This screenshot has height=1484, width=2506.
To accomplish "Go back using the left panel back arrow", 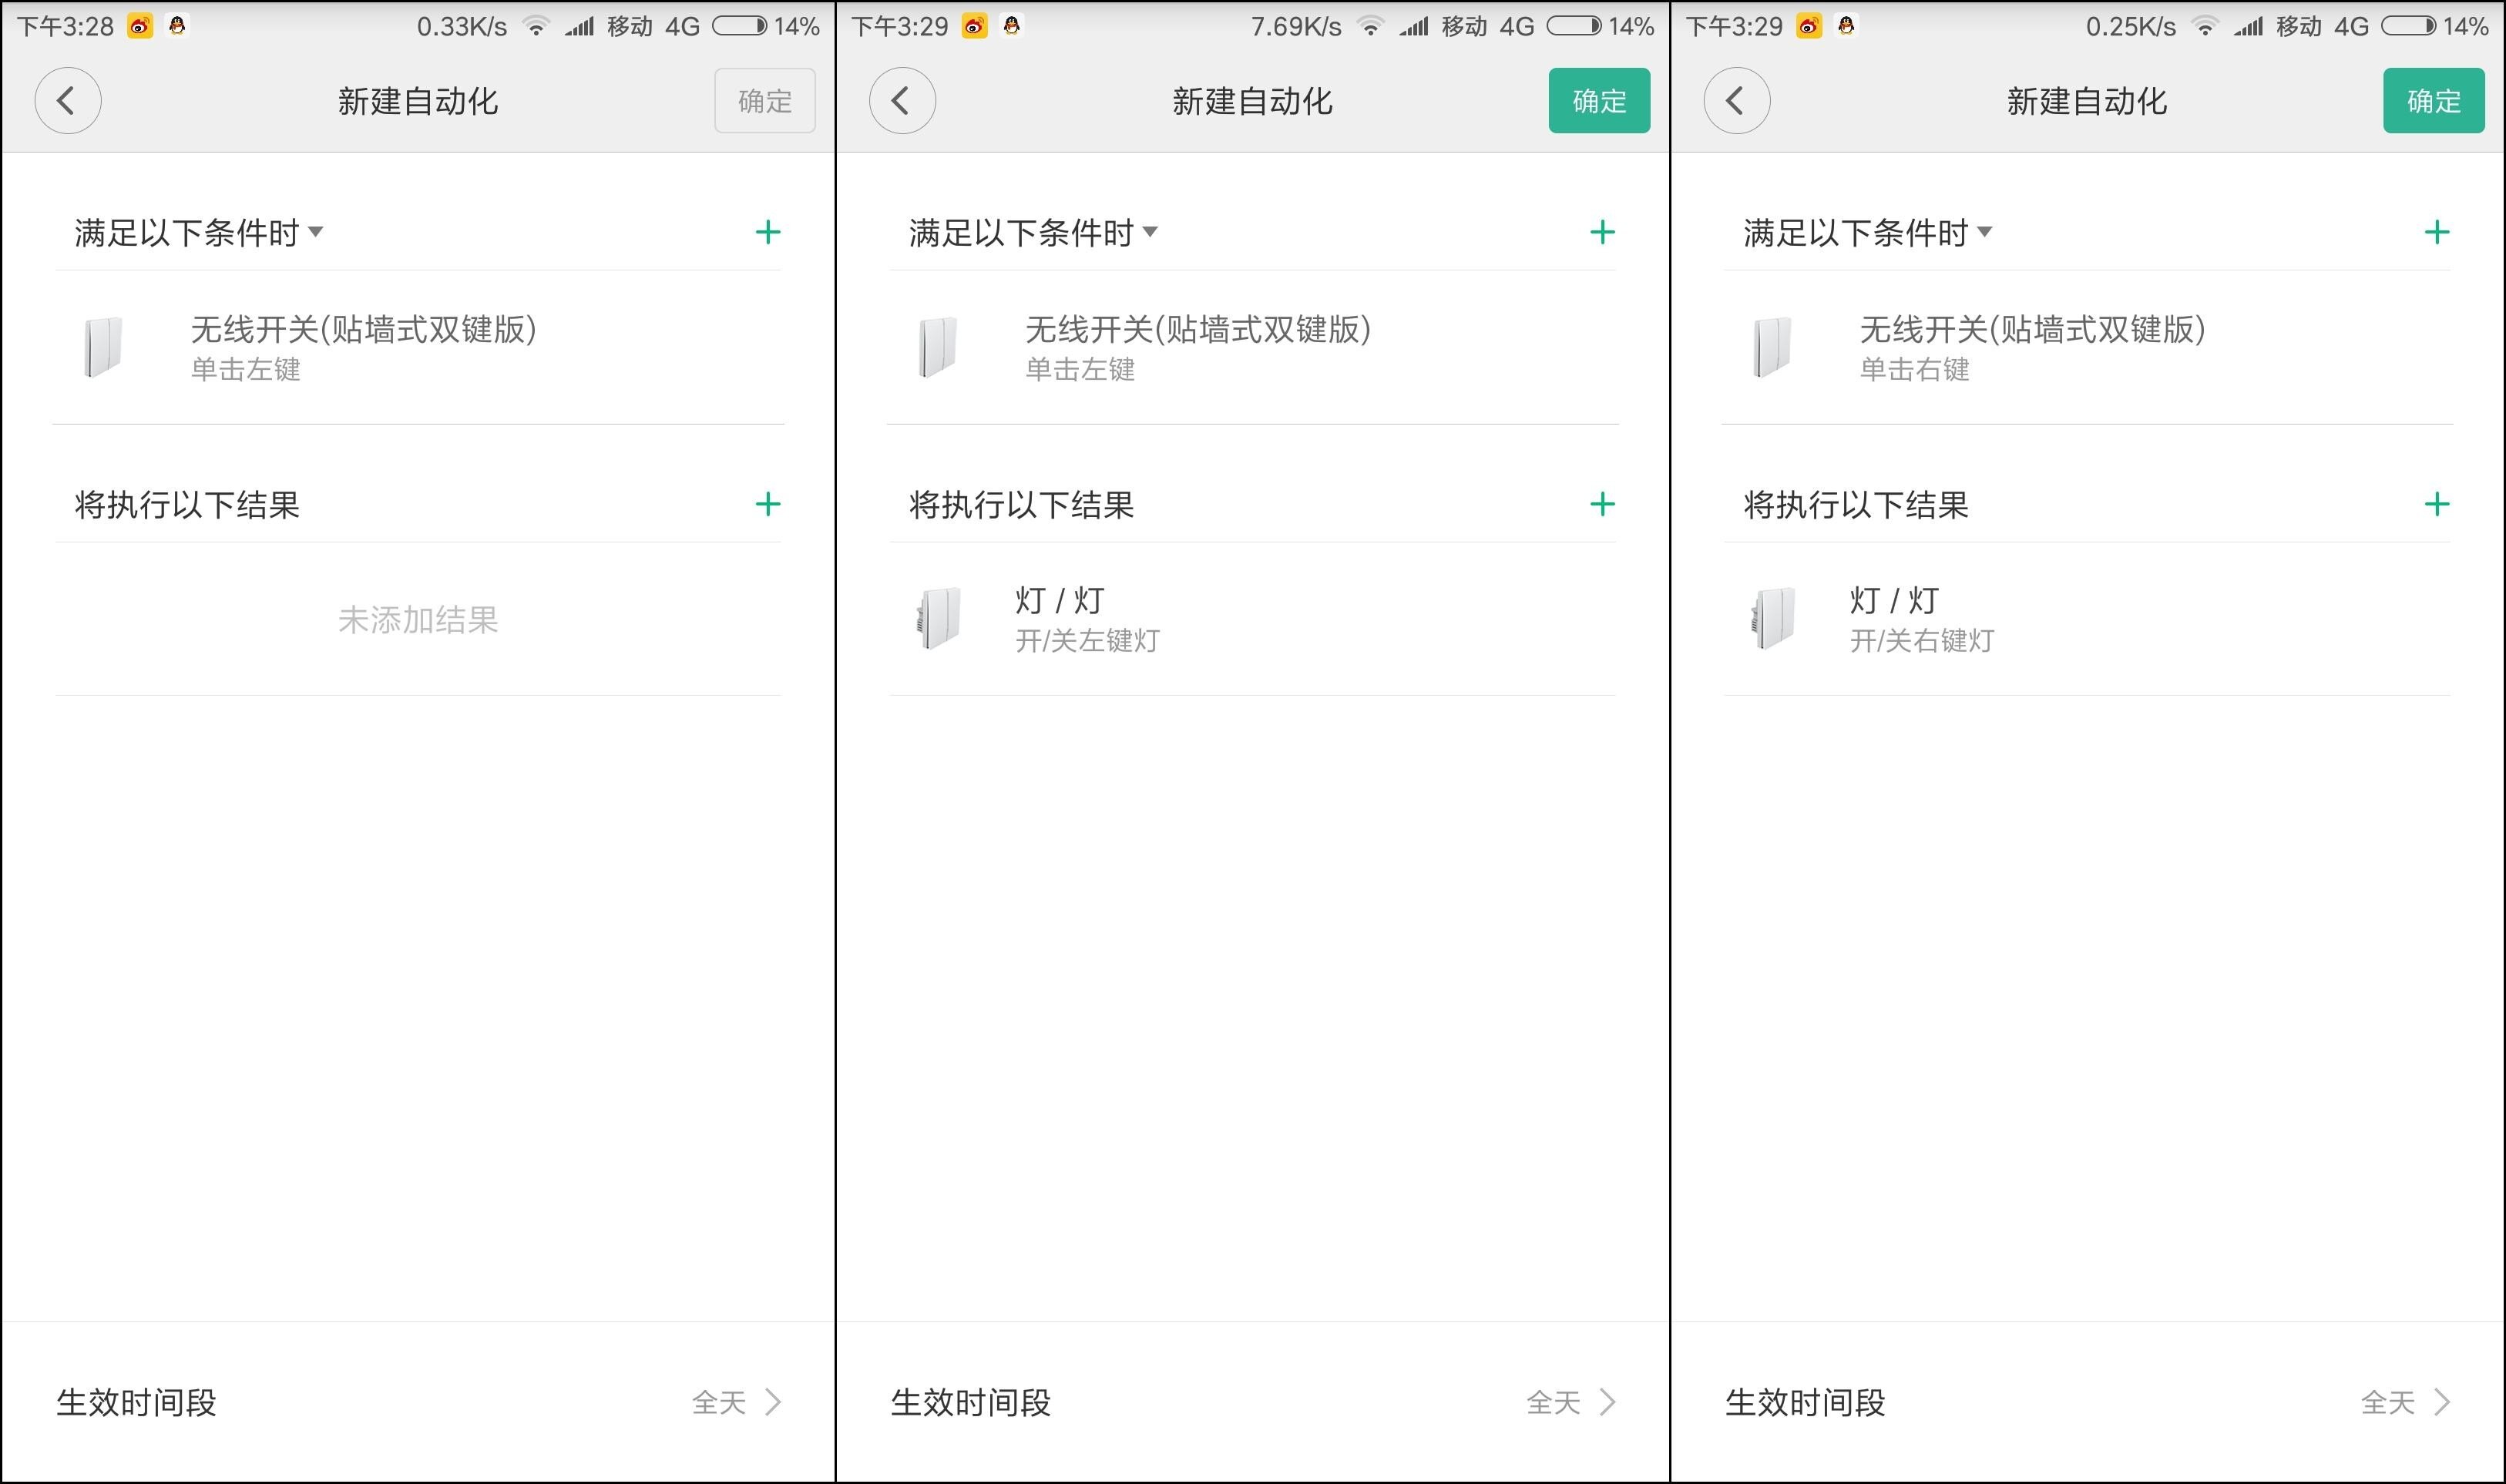I will click(67, 100).
